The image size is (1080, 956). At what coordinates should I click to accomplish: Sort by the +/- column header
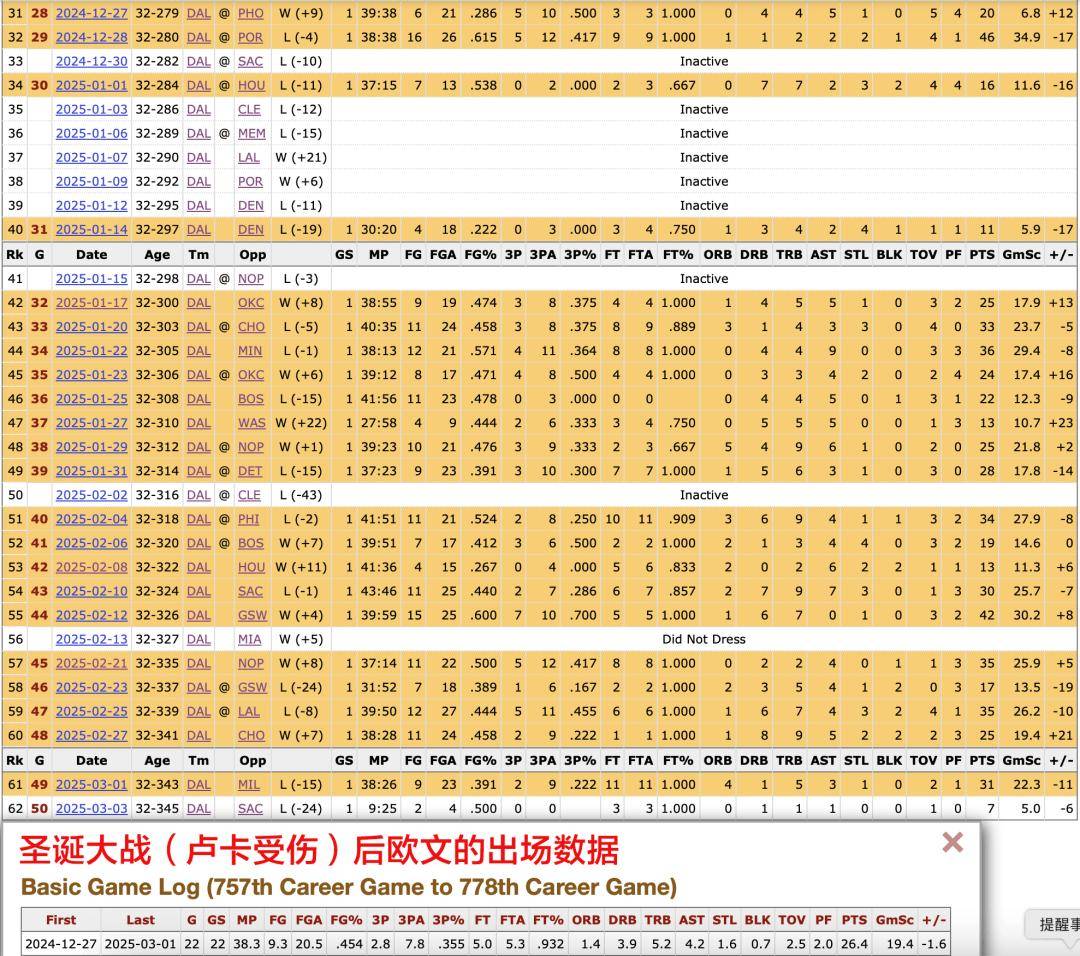point(1060,255)
